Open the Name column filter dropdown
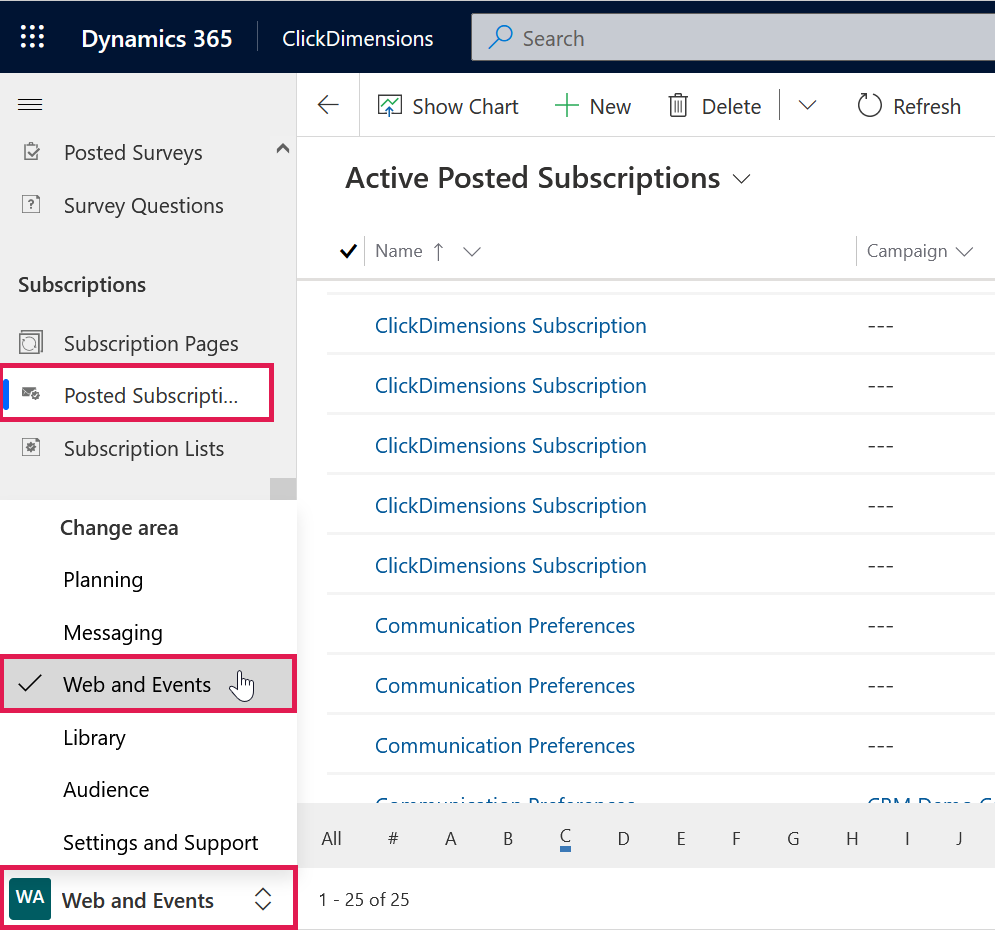 click(x=471, y=252)
